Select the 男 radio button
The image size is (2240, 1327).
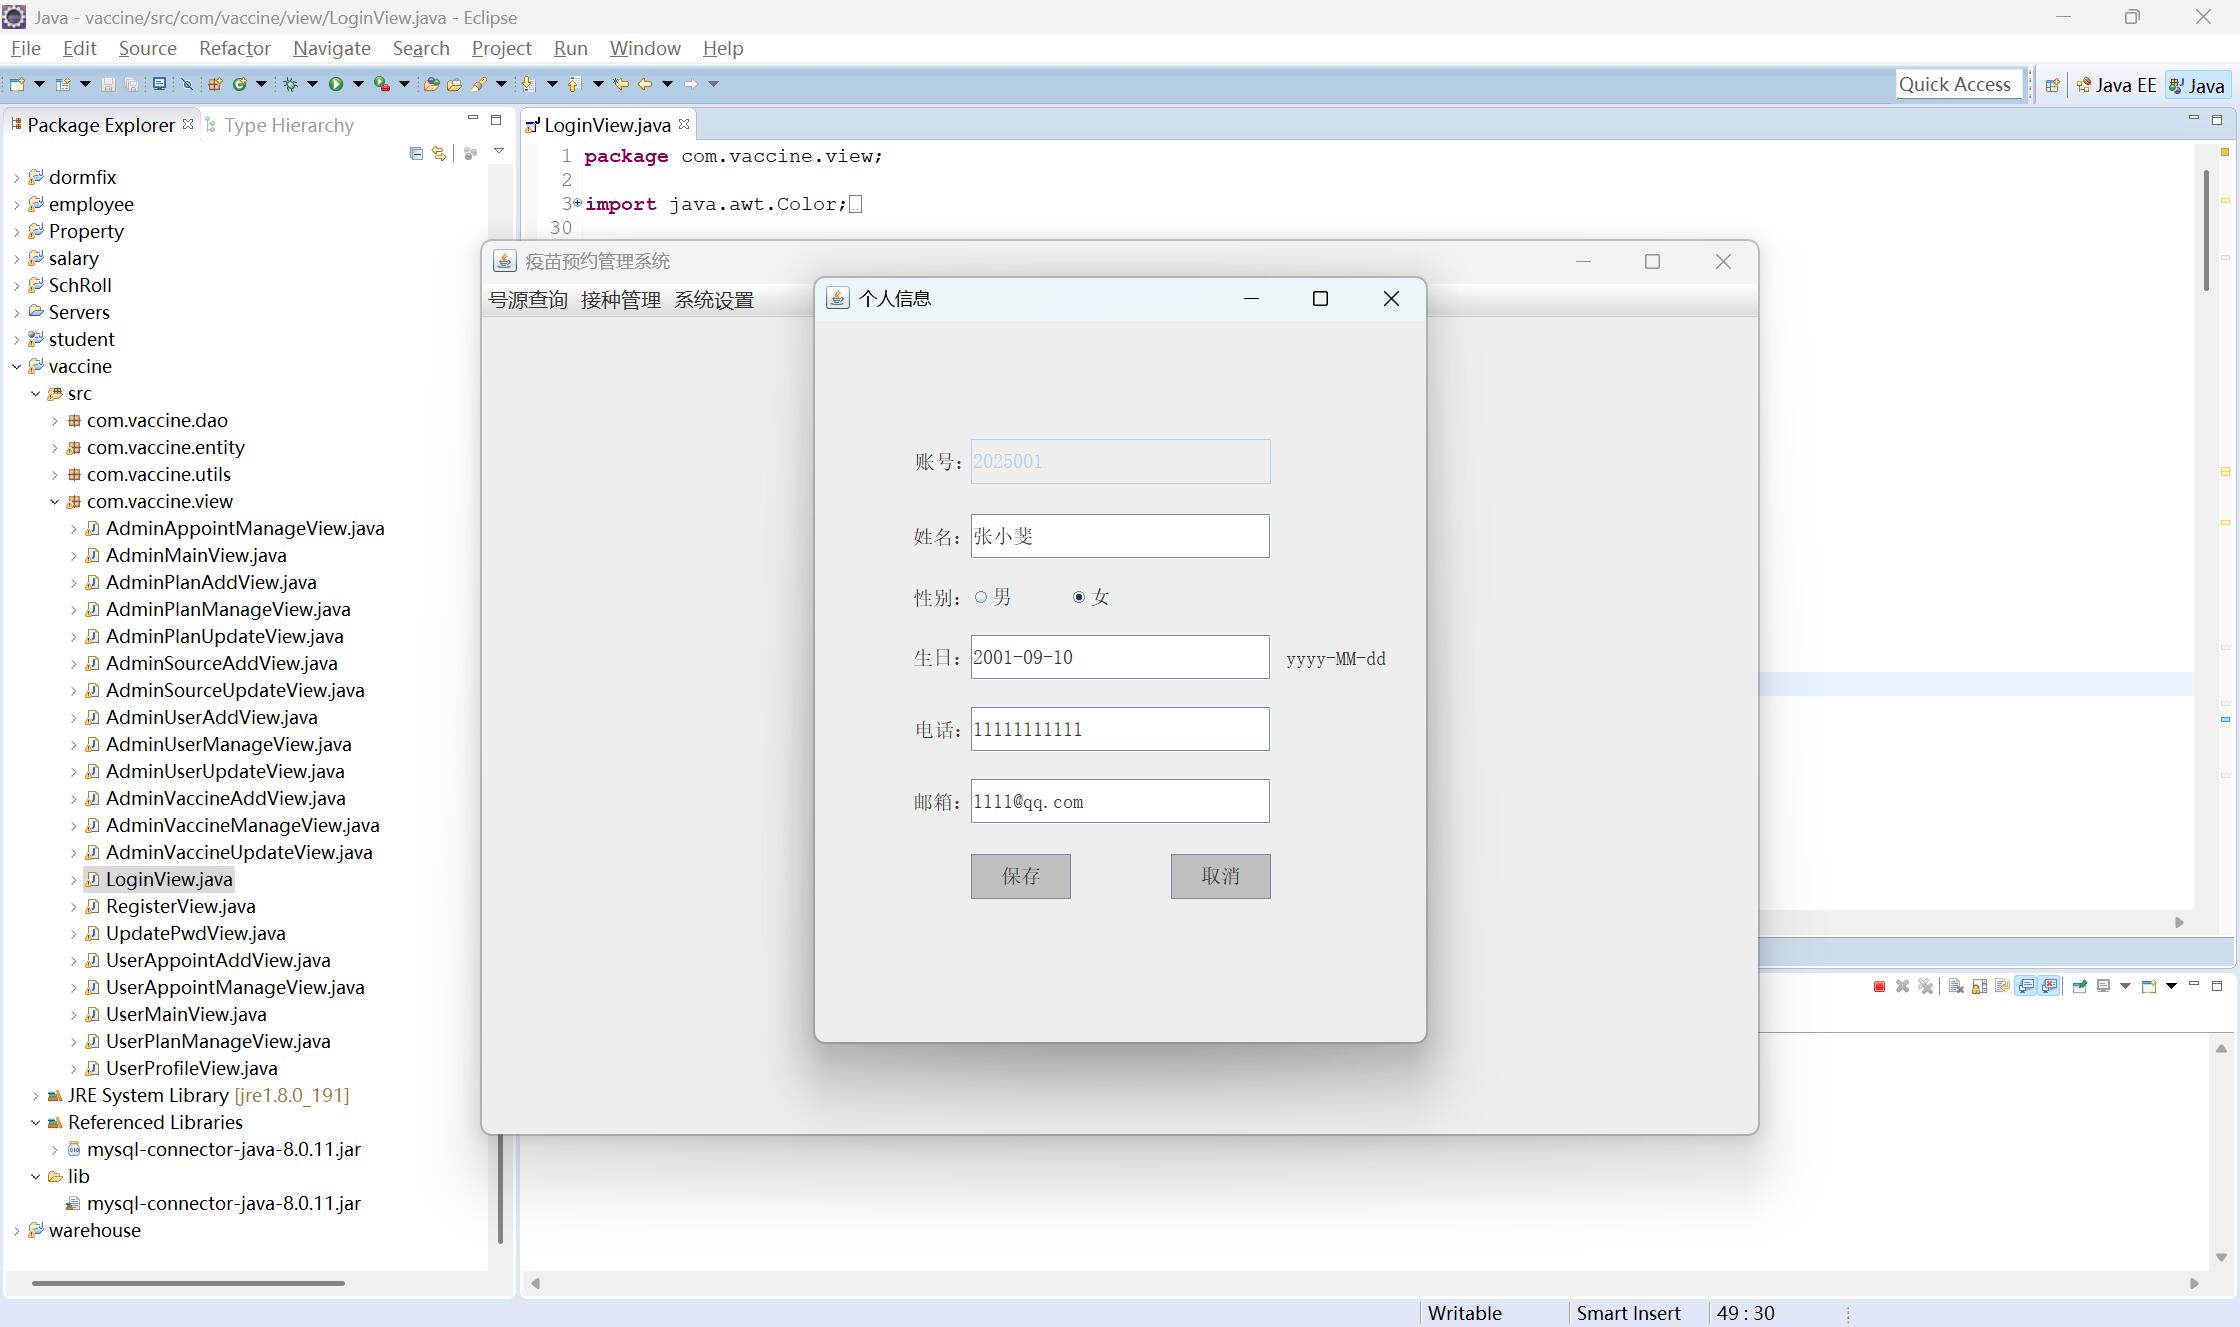click(x=981, y=597)
